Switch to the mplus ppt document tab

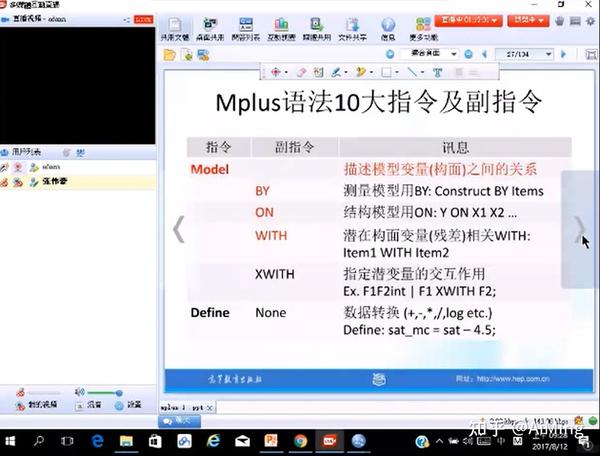point(182,408)
